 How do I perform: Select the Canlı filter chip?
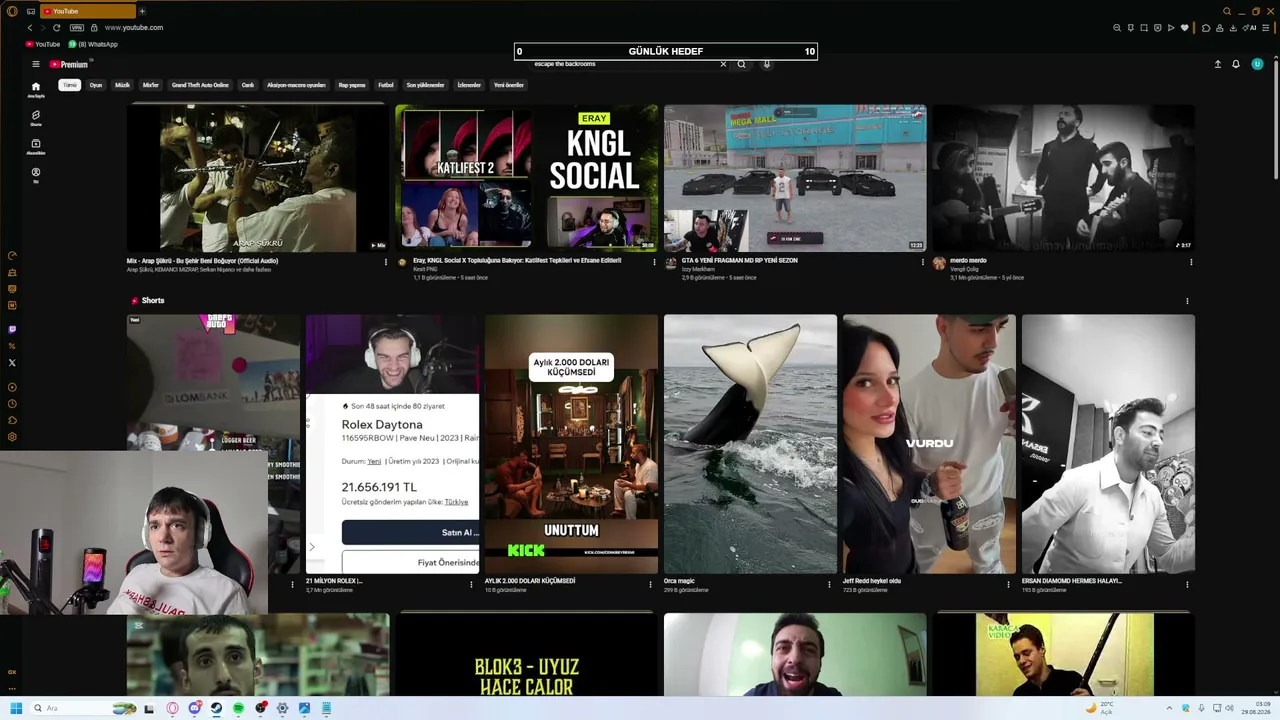248,85
